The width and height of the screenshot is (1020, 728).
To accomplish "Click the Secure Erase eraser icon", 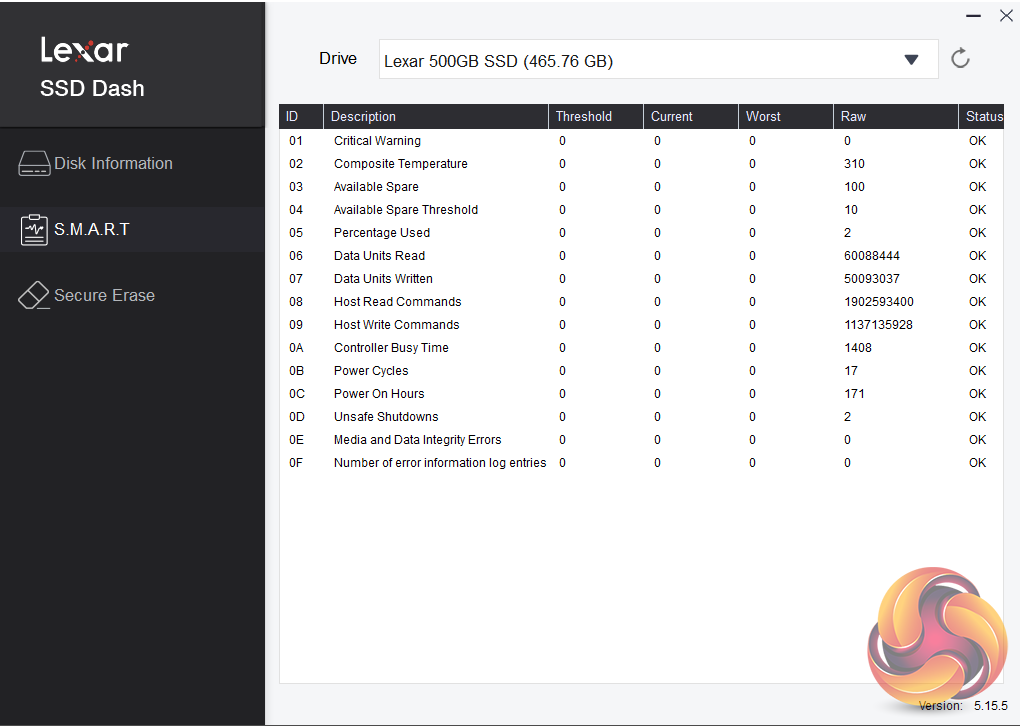I will point(34,295).
